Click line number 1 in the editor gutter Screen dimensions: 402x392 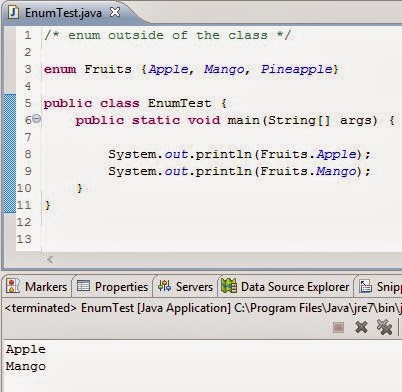tap(28, 35)
